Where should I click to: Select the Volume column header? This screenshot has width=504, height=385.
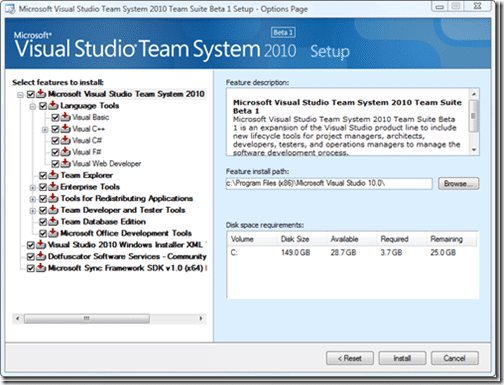252,239
